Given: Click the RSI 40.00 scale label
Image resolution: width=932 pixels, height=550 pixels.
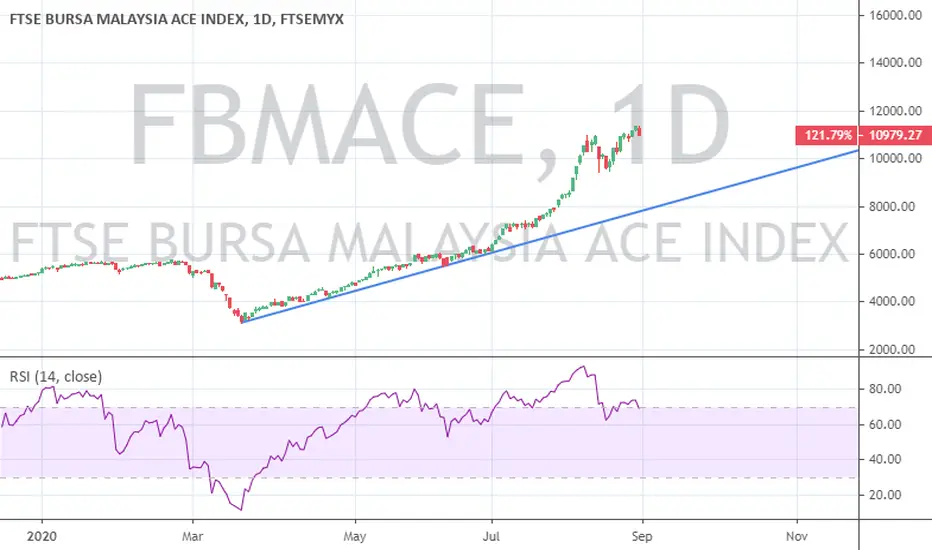Looking at the screenshot, I should point(885,459).
